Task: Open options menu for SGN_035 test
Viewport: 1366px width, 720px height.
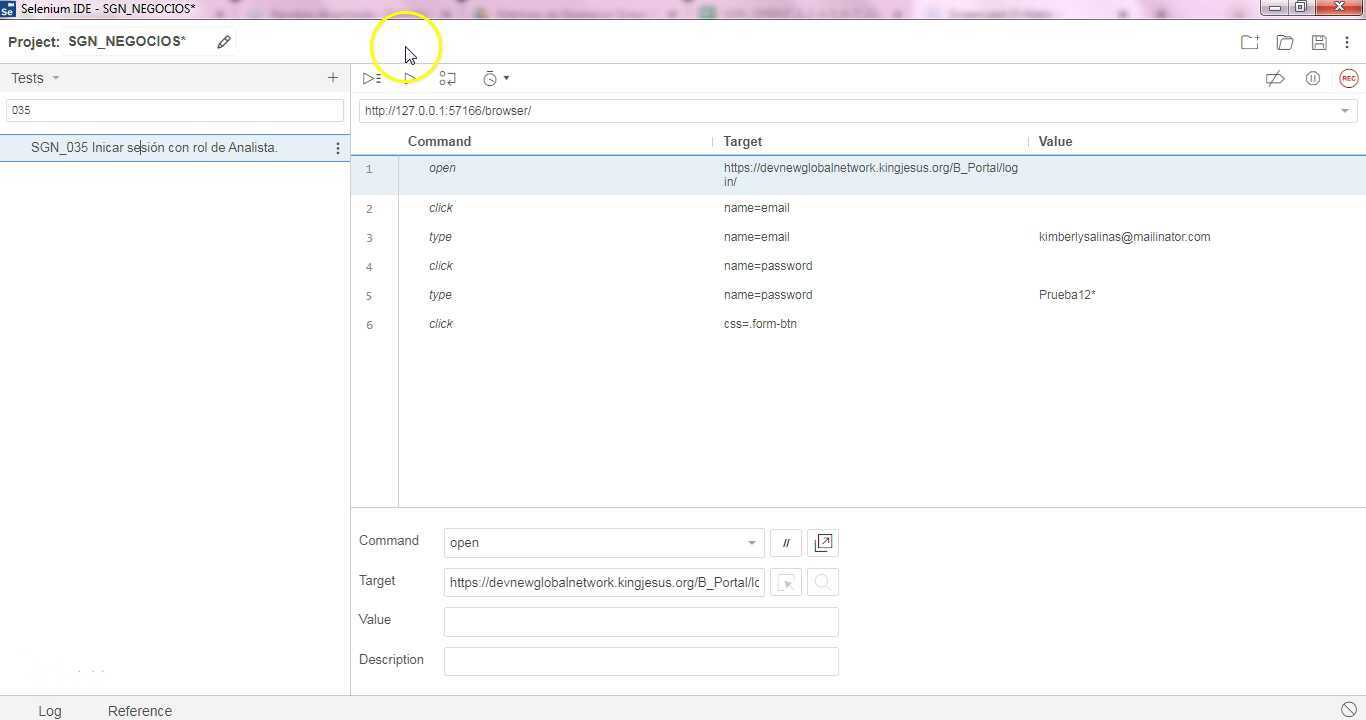Action: [x=338, y=148]
